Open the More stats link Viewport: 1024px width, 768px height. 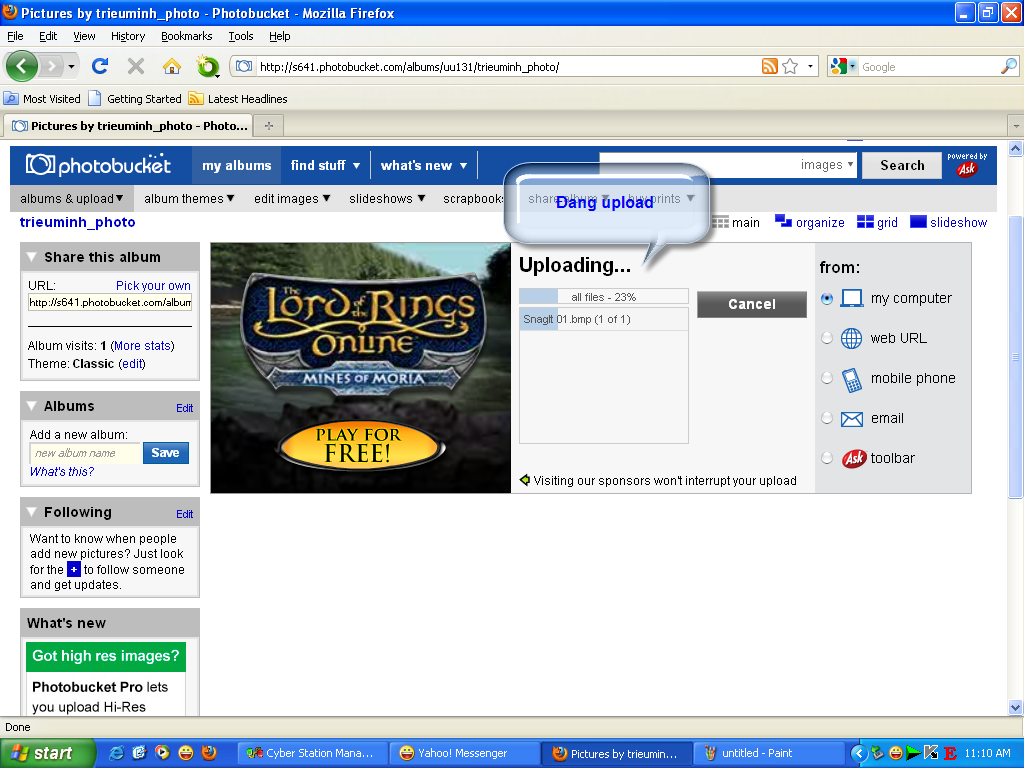(x=142, y=345)
